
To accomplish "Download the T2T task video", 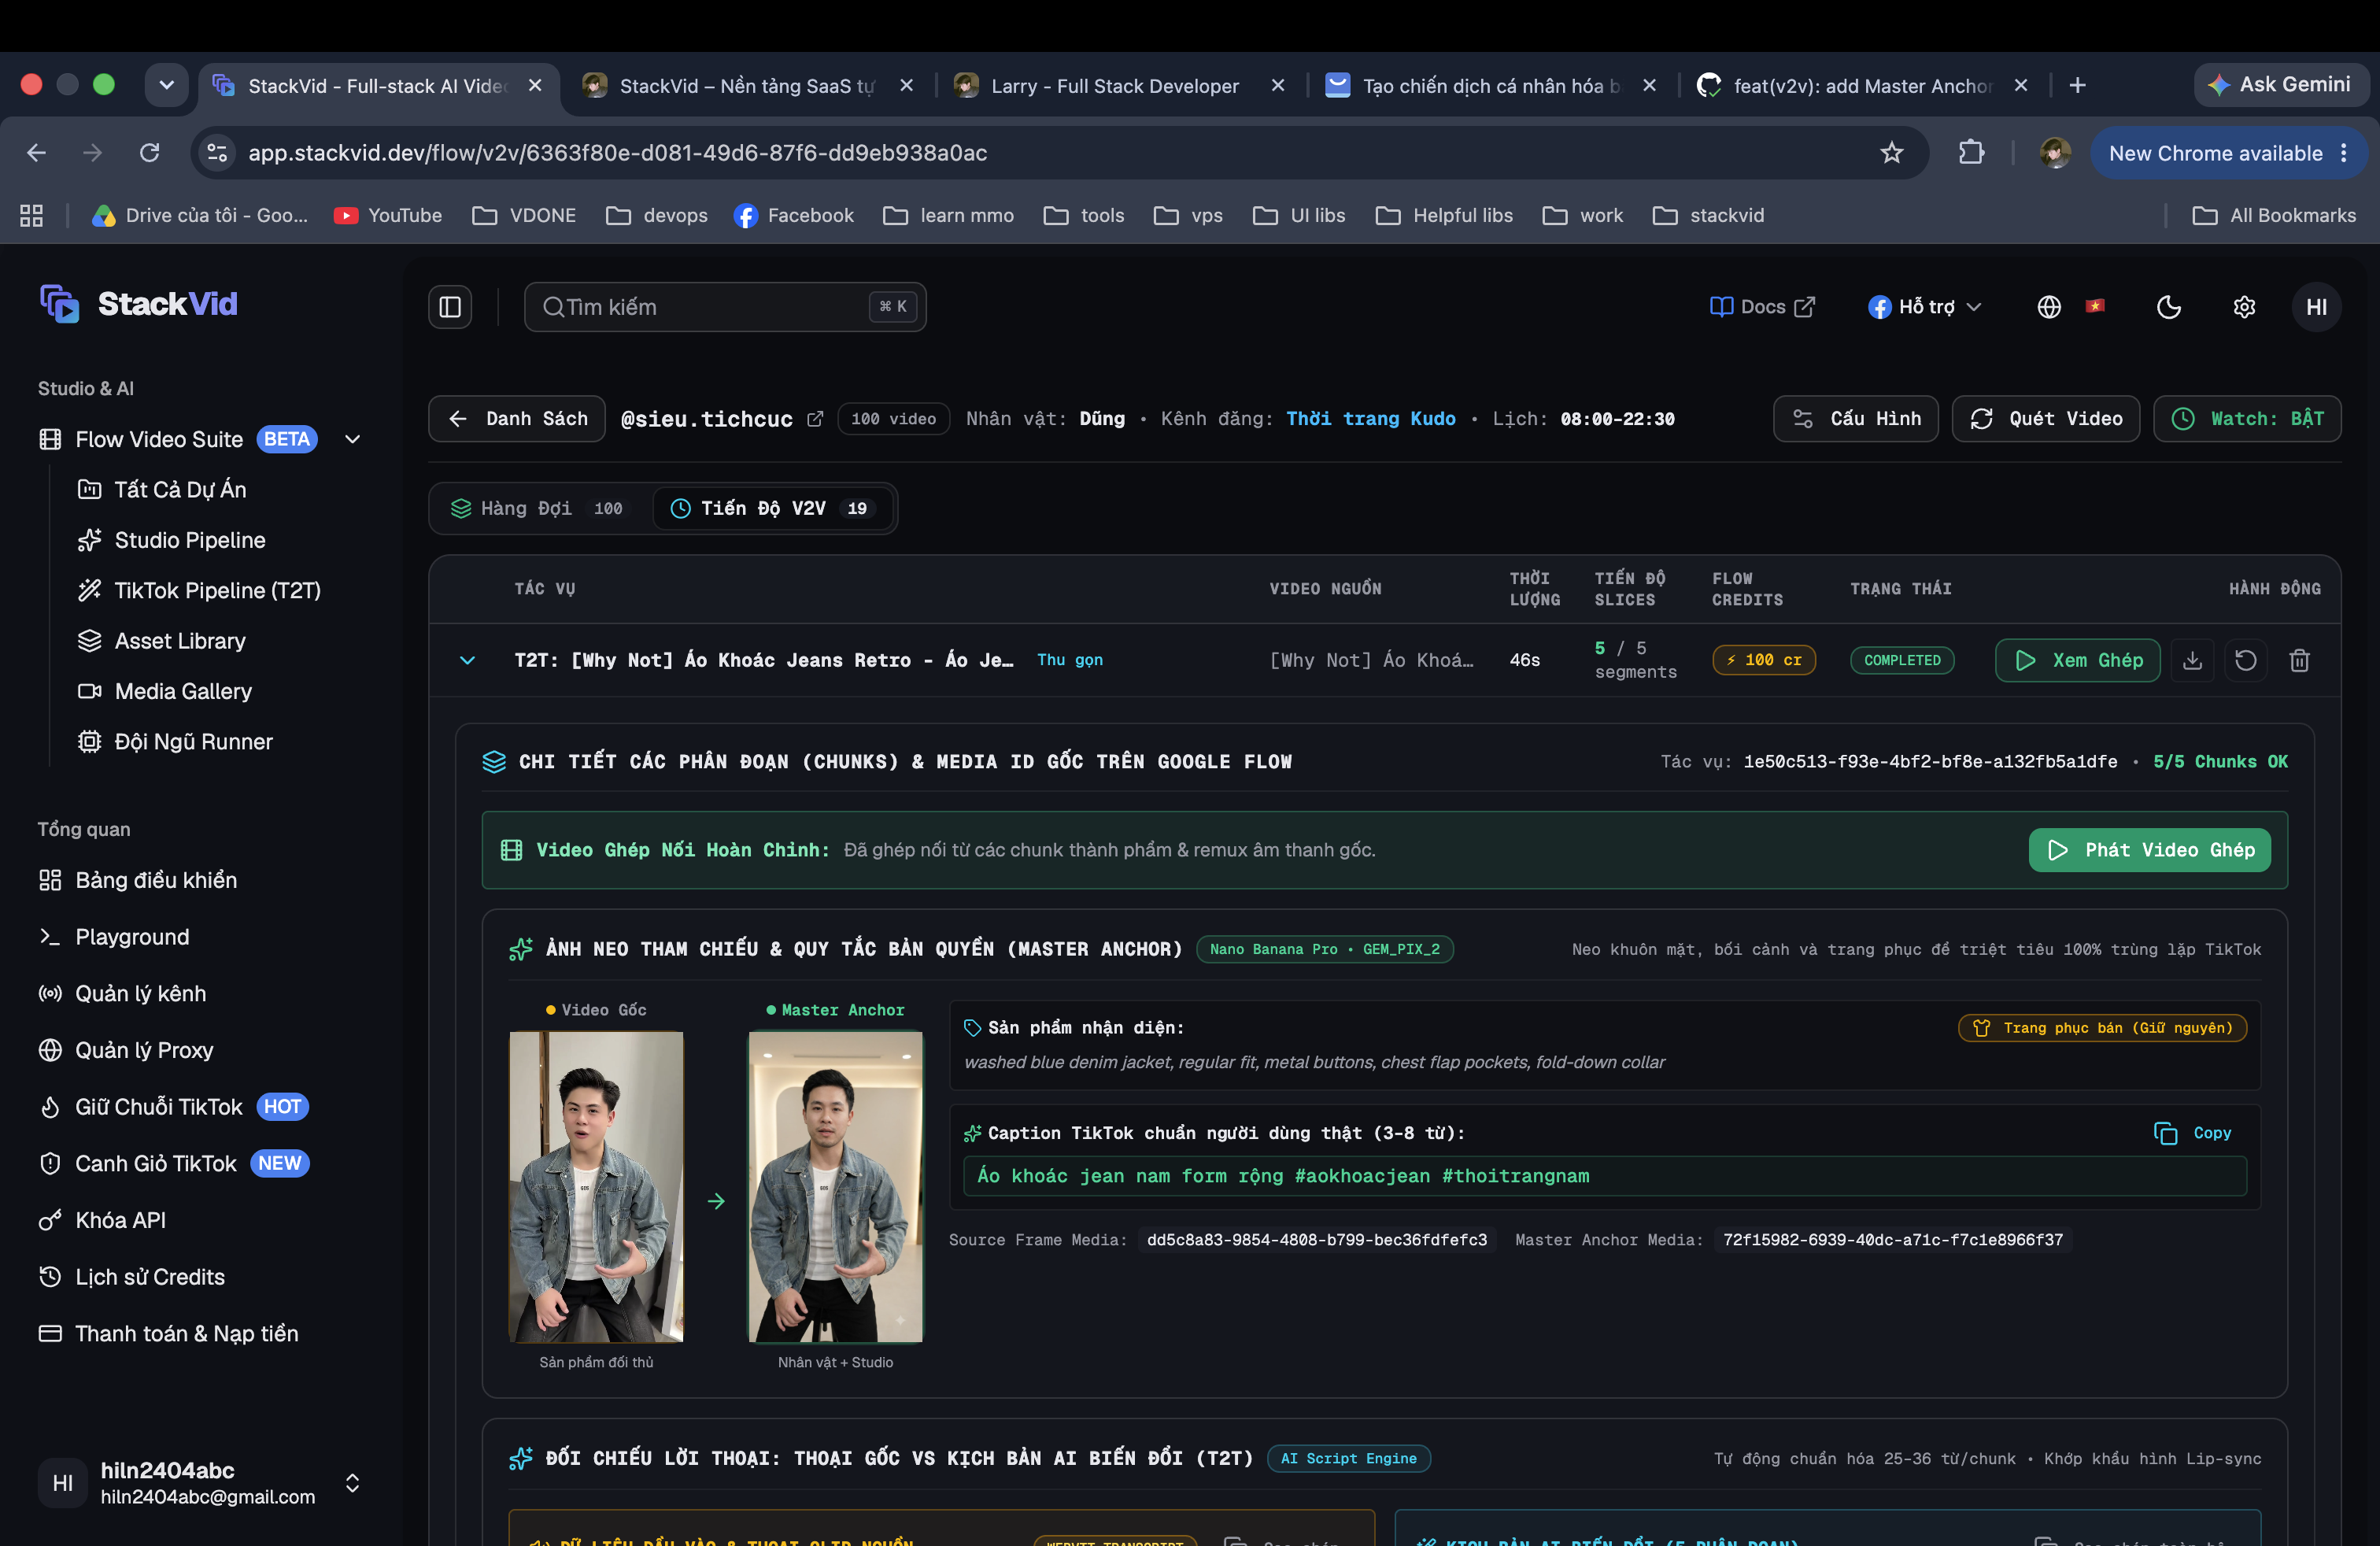I will click(x=2192, y=660).
